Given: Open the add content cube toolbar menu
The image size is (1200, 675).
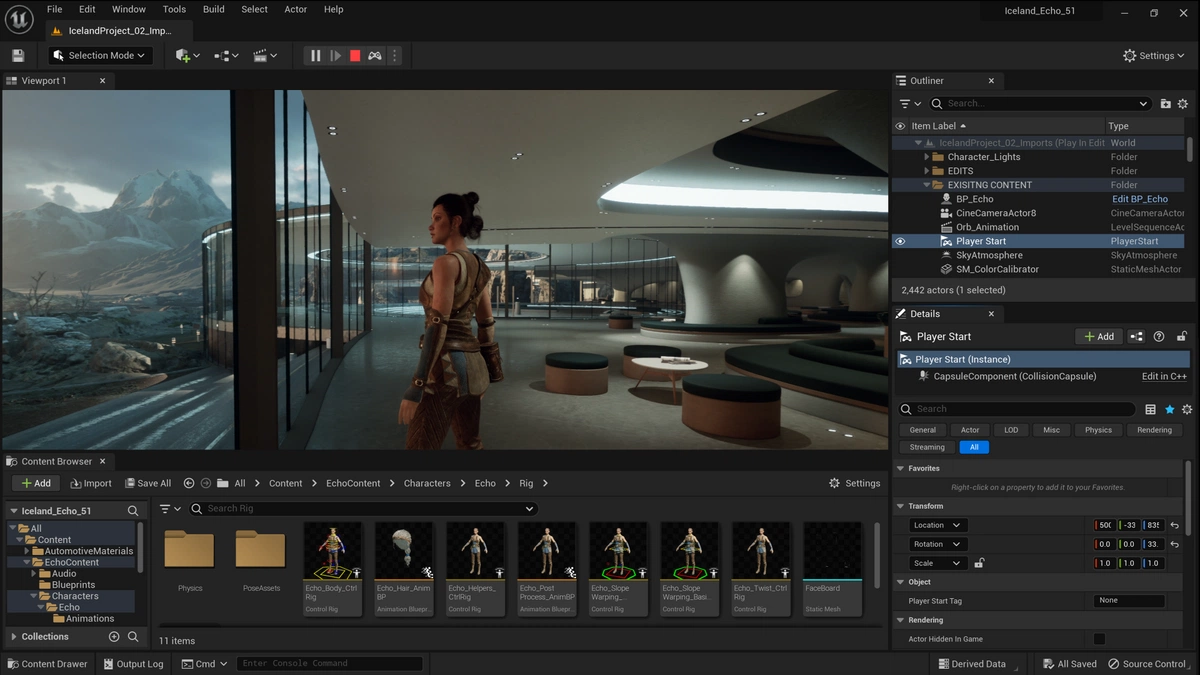Looking at the screenshot, I should [x=187, y=56].
